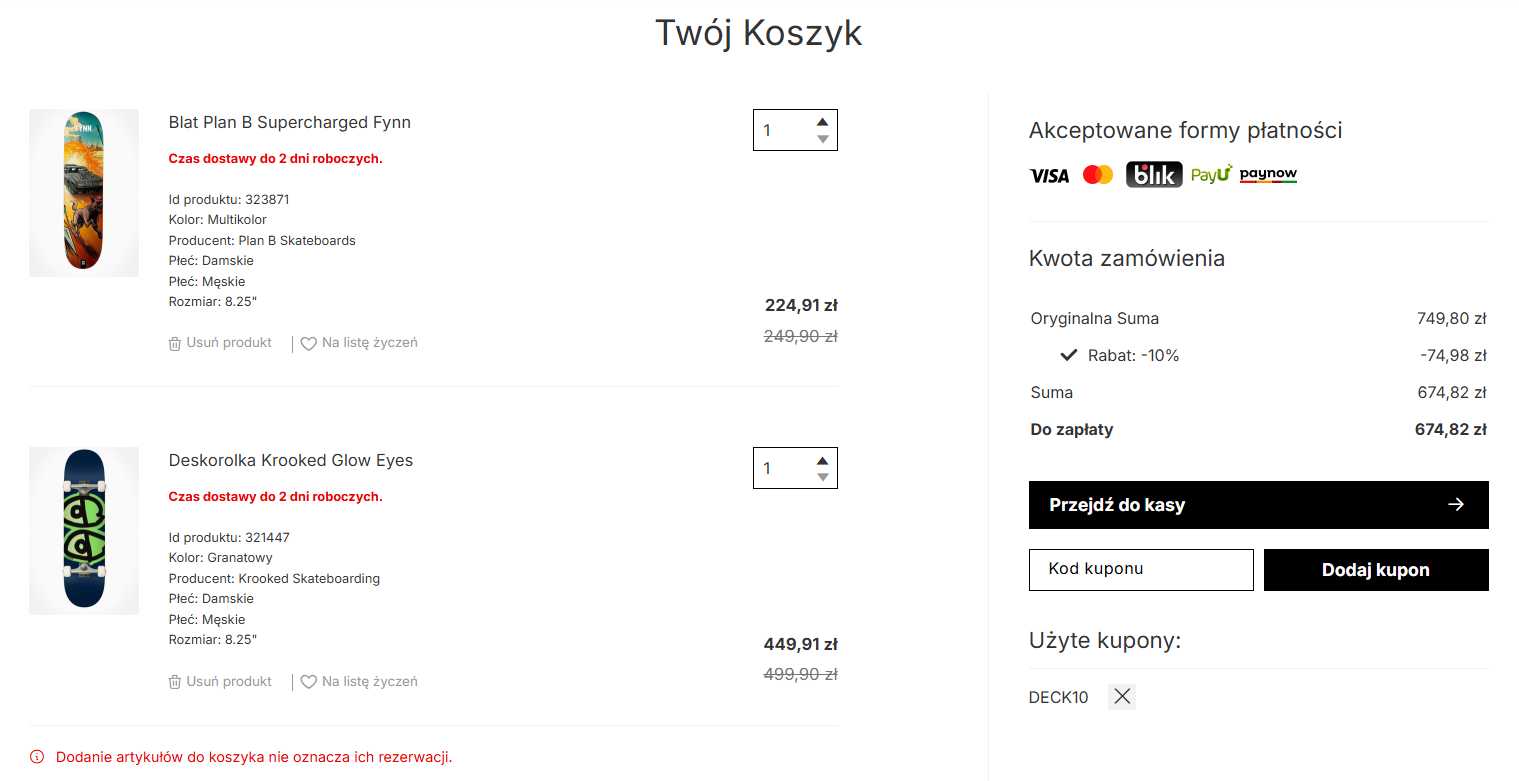Open Krooked Glow Eyes skateboard thumbnail
1519x781 pixels.
84,531
